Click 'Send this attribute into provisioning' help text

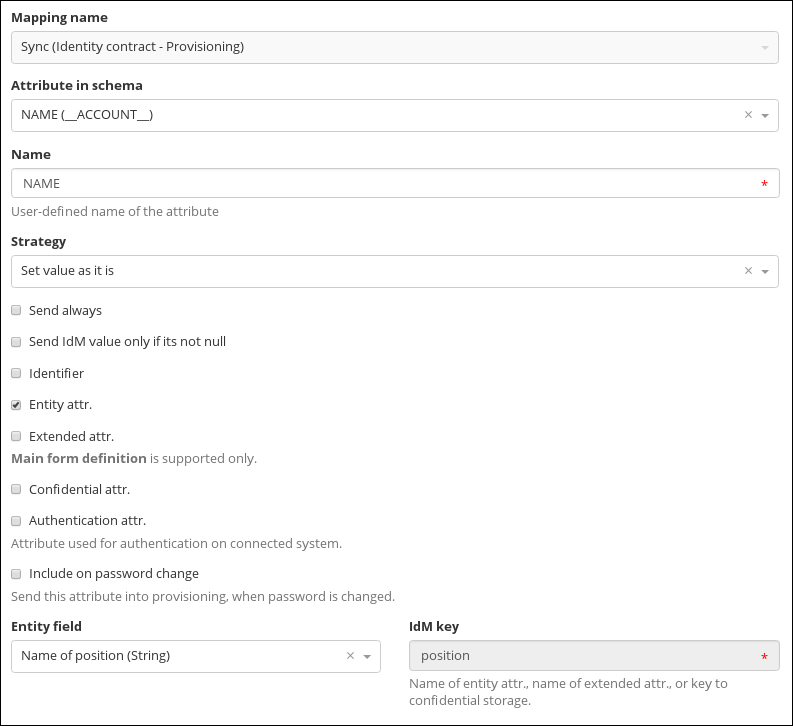203,597
